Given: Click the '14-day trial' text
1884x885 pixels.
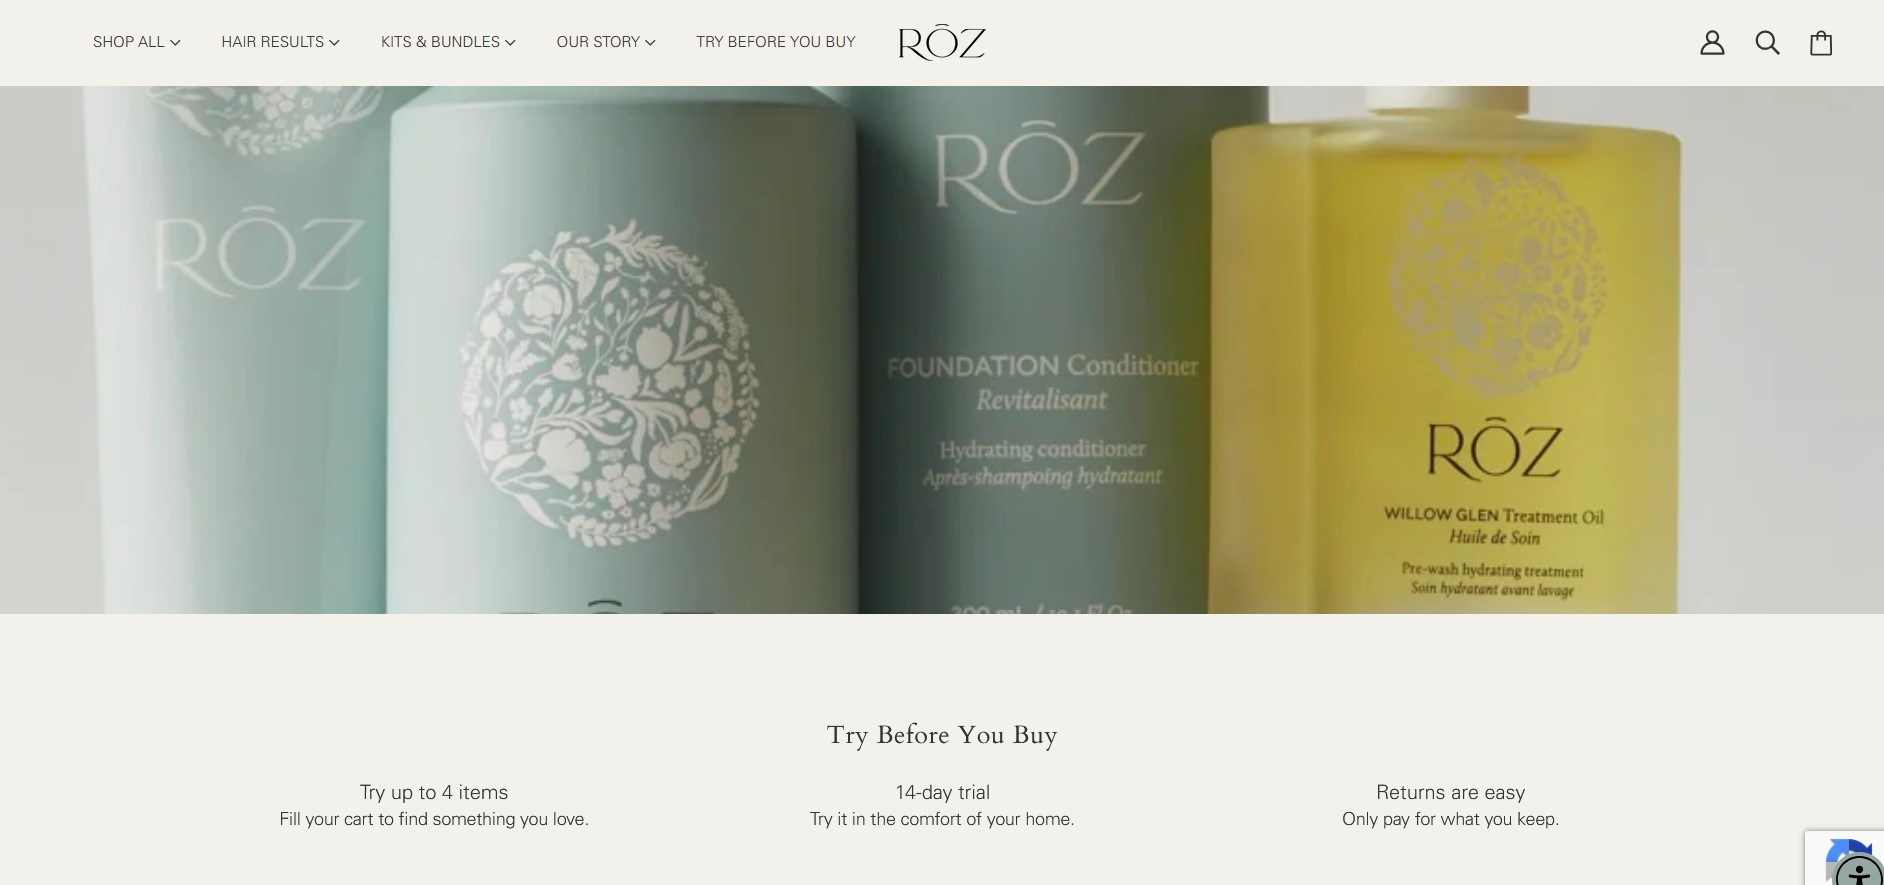Looking at the screenshot, I should click(x=942, y=792).
